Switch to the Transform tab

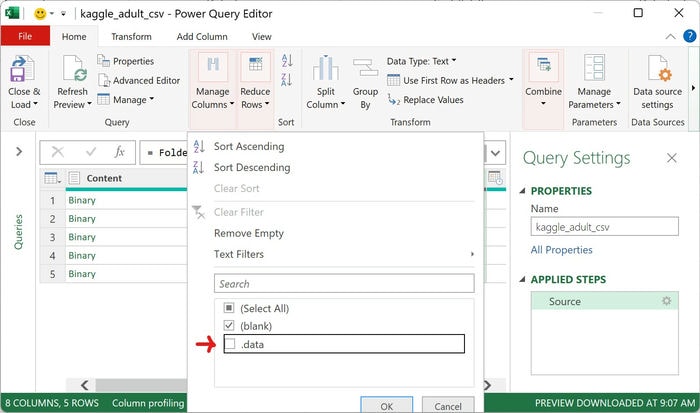(131, 37)
